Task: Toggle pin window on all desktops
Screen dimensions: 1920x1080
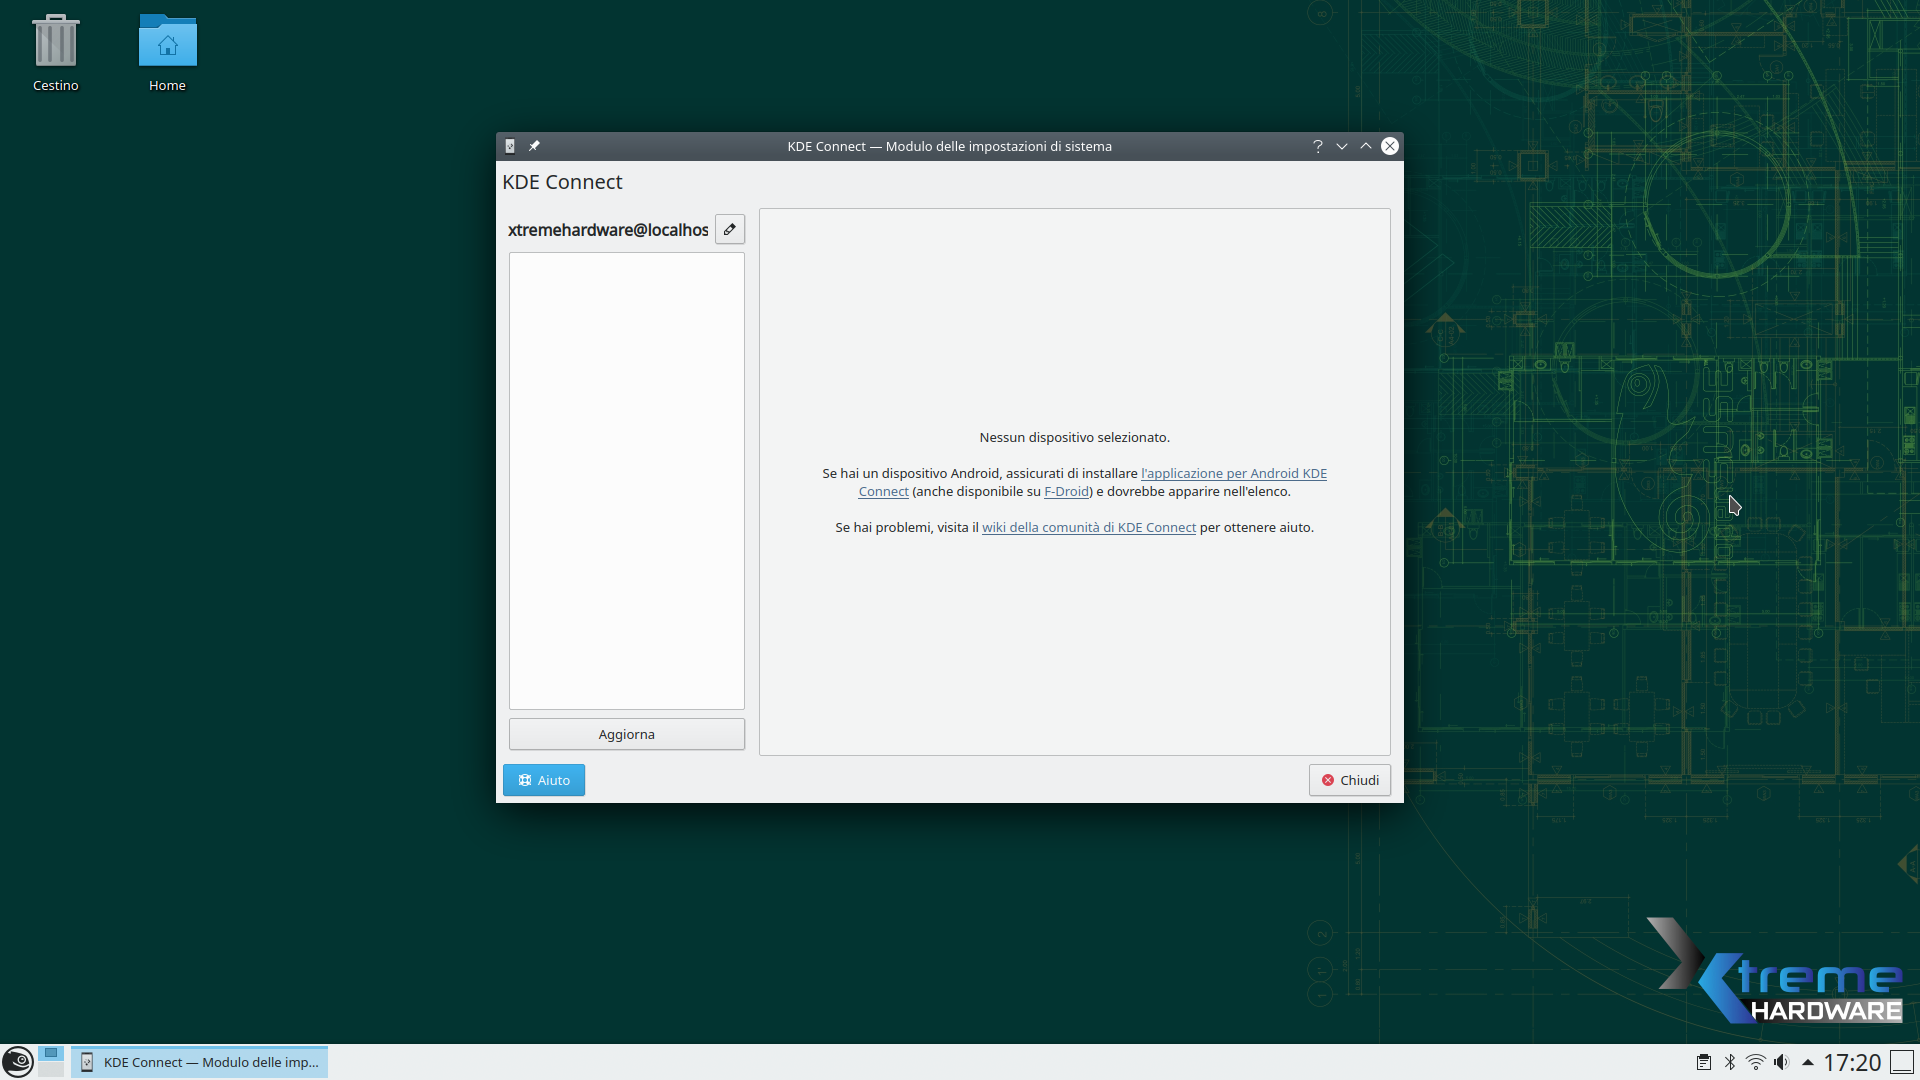Action: [534, 146]
